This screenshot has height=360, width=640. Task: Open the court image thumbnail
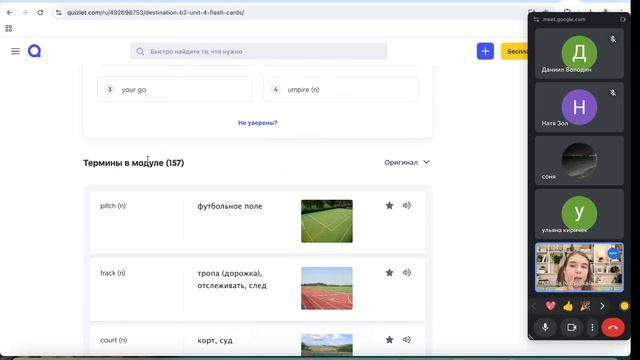327,344
